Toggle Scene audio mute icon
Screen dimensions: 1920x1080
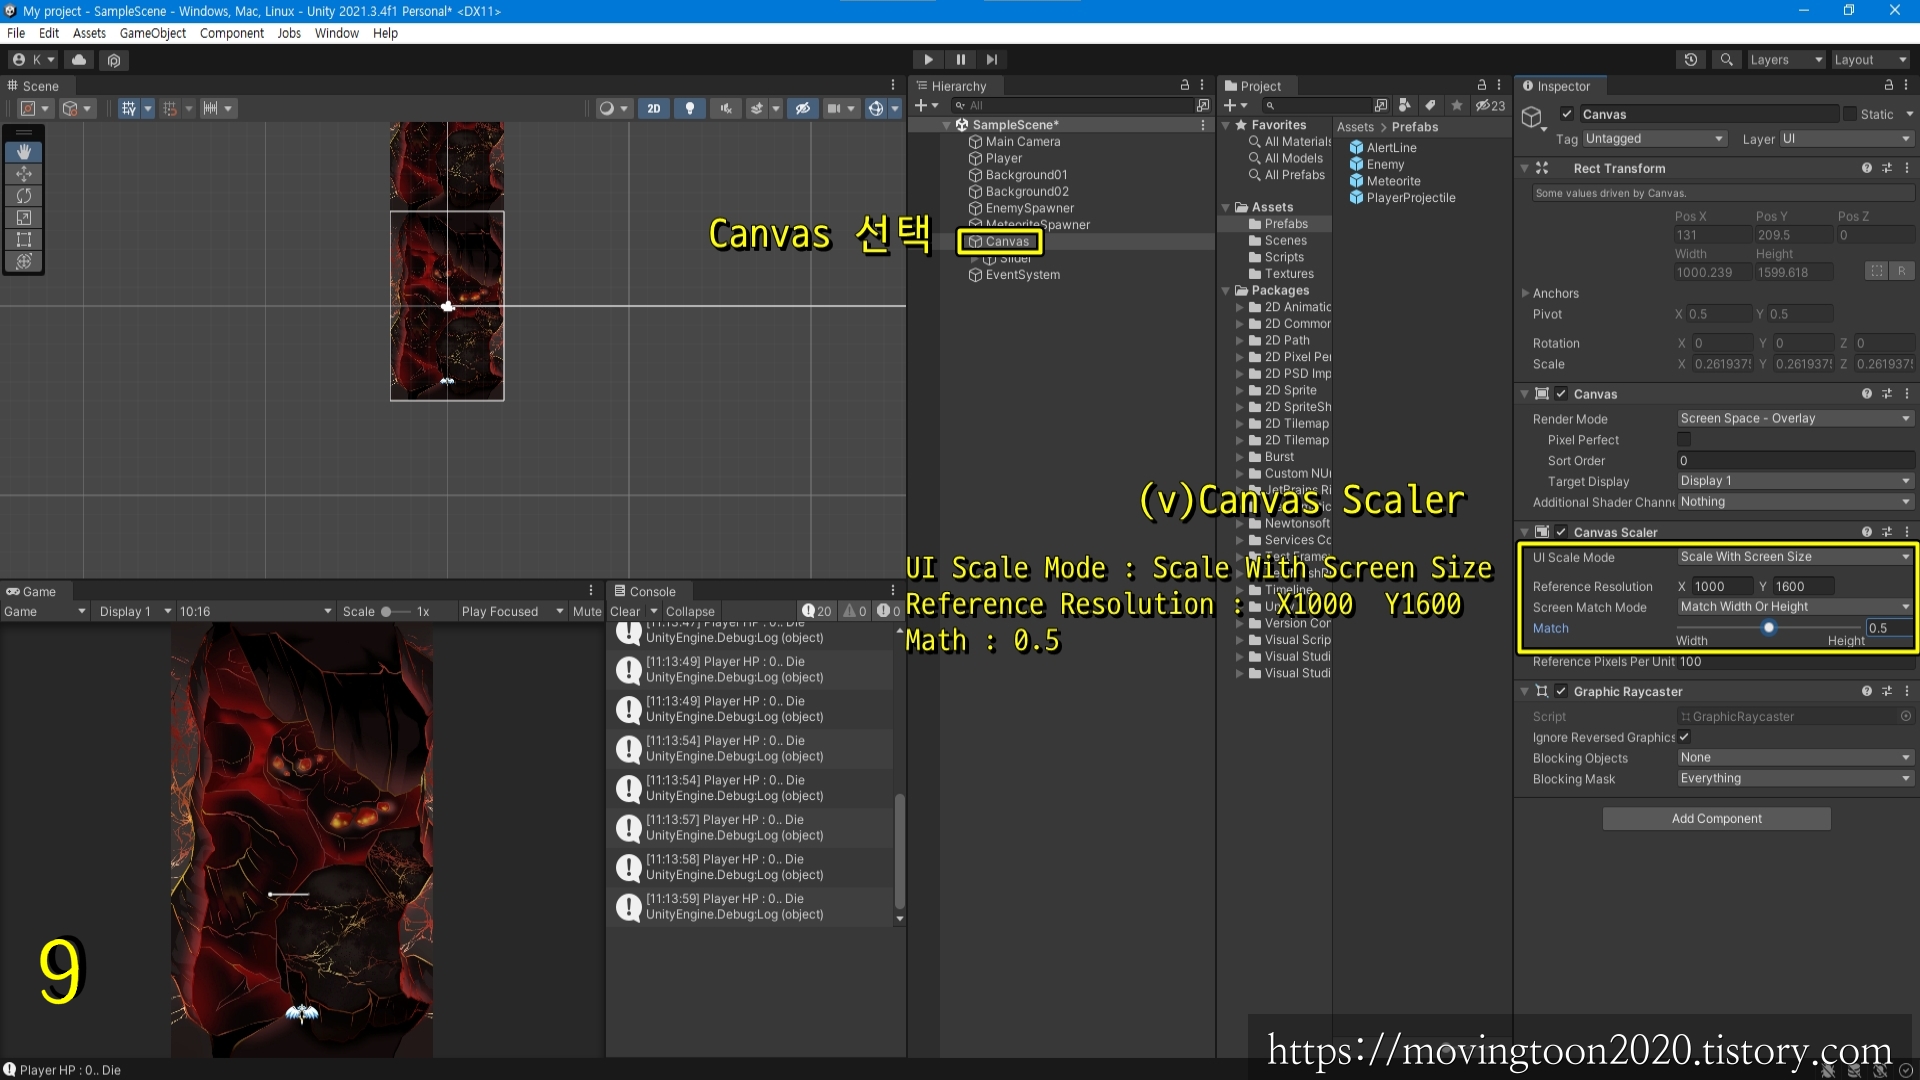pyautogui.click(x=726, y=108)
